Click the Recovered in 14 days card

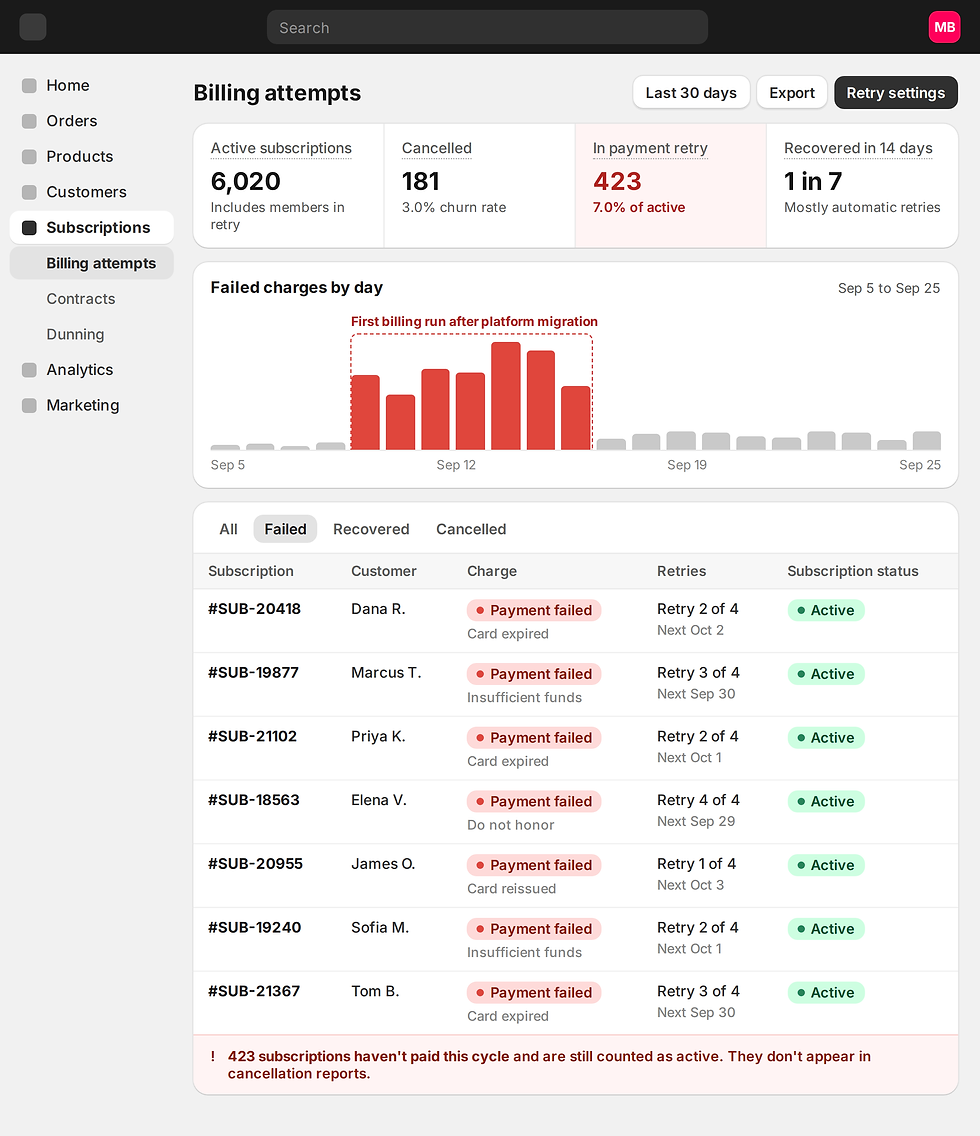tap(862, 185)
